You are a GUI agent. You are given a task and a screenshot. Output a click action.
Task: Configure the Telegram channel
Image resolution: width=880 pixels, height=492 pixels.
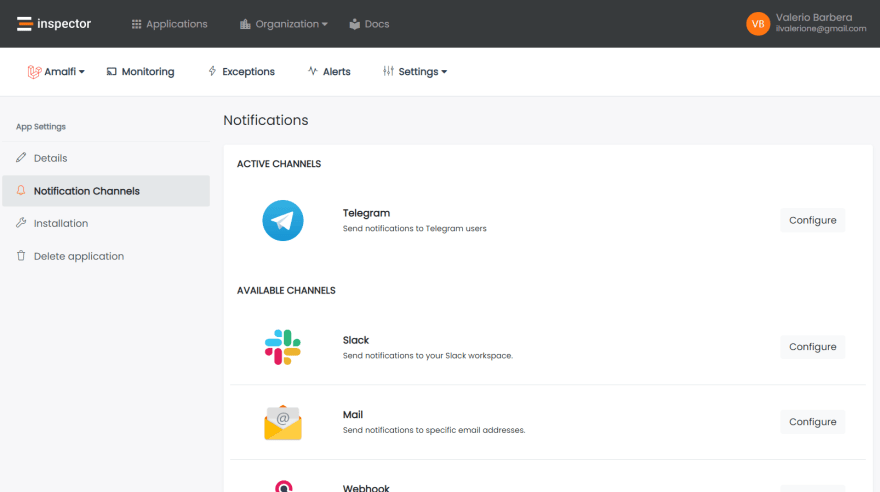(x=813, y=220)
